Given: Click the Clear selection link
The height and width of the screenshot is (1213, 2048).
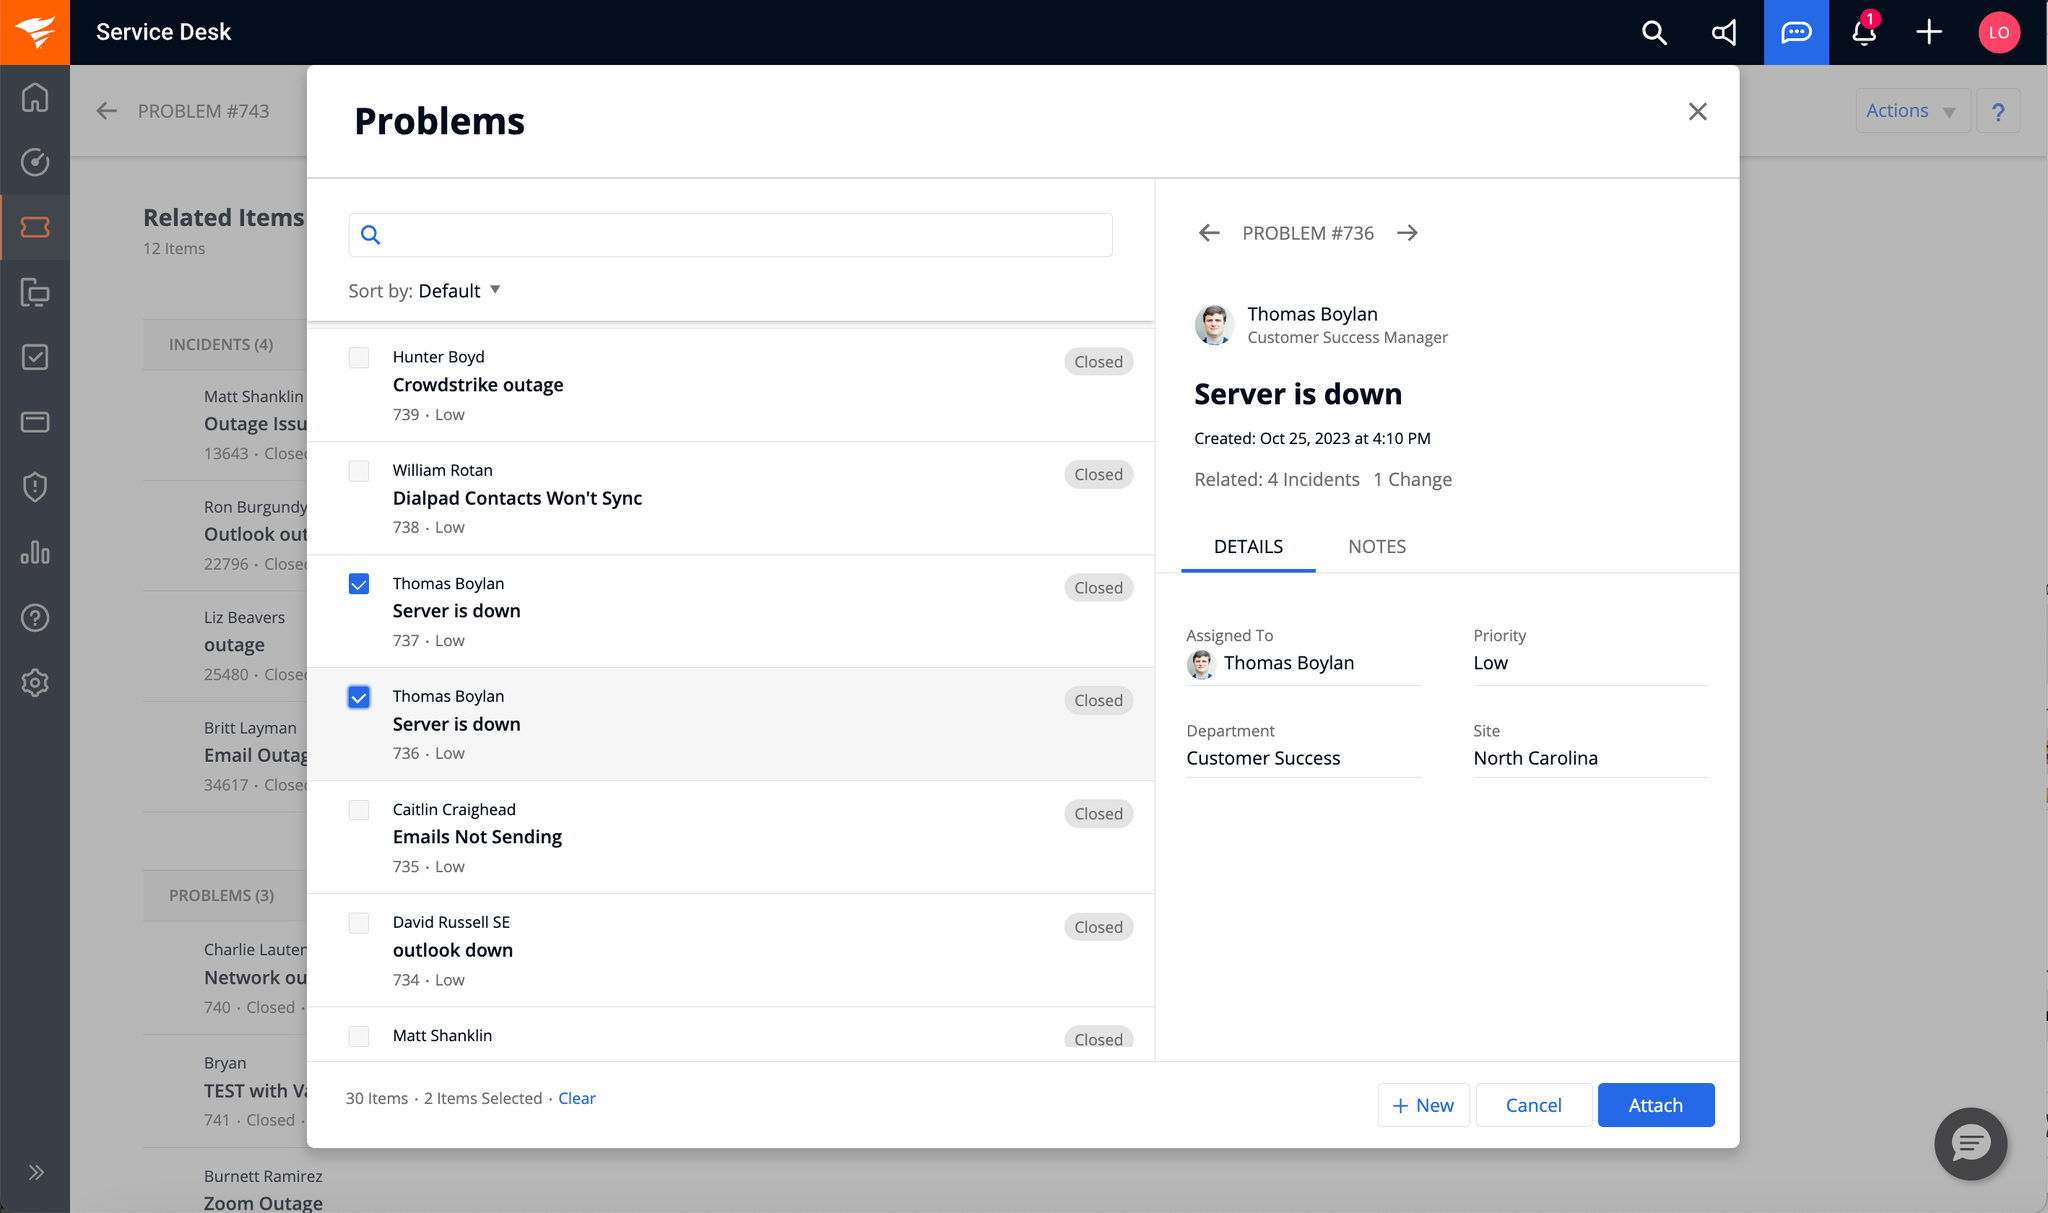Looking at the screenshot, I should pyautogui.click(x=576, y=1098).
